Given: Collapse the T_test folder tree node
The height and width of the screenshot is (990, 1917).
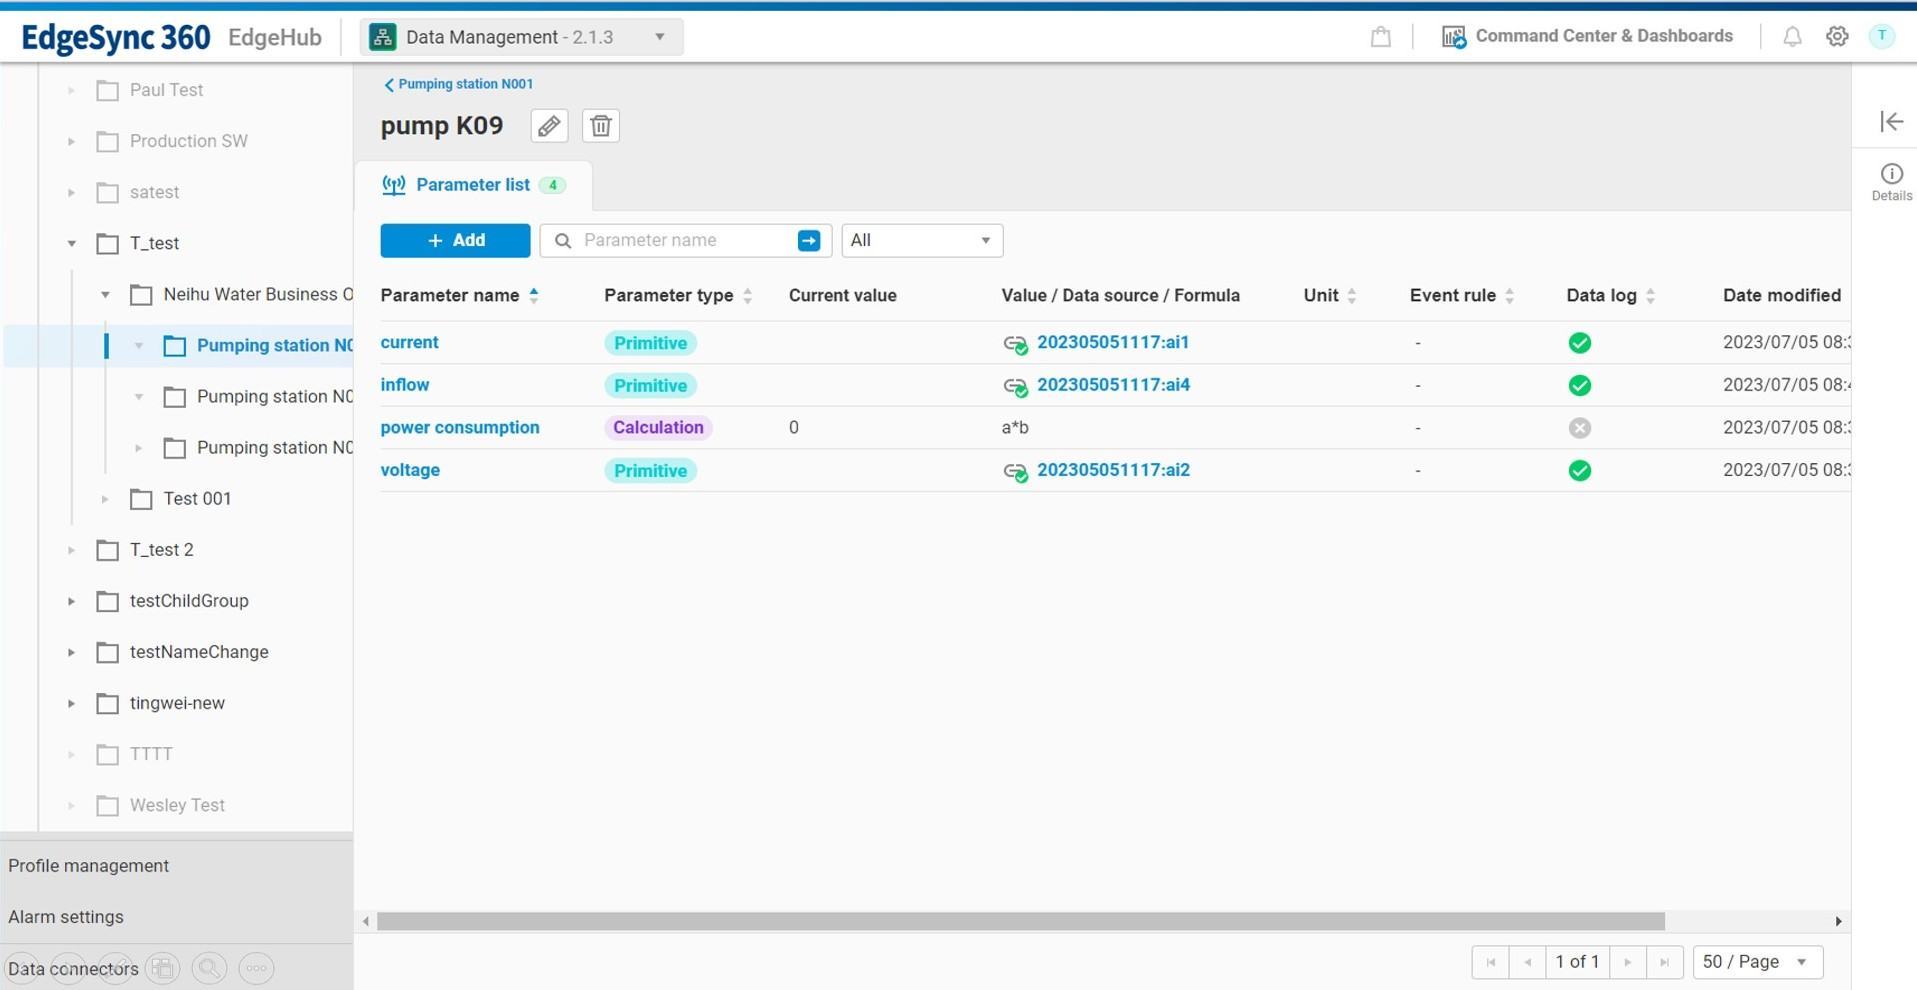Looking at the screenshot, I should (x=72, y=243).
